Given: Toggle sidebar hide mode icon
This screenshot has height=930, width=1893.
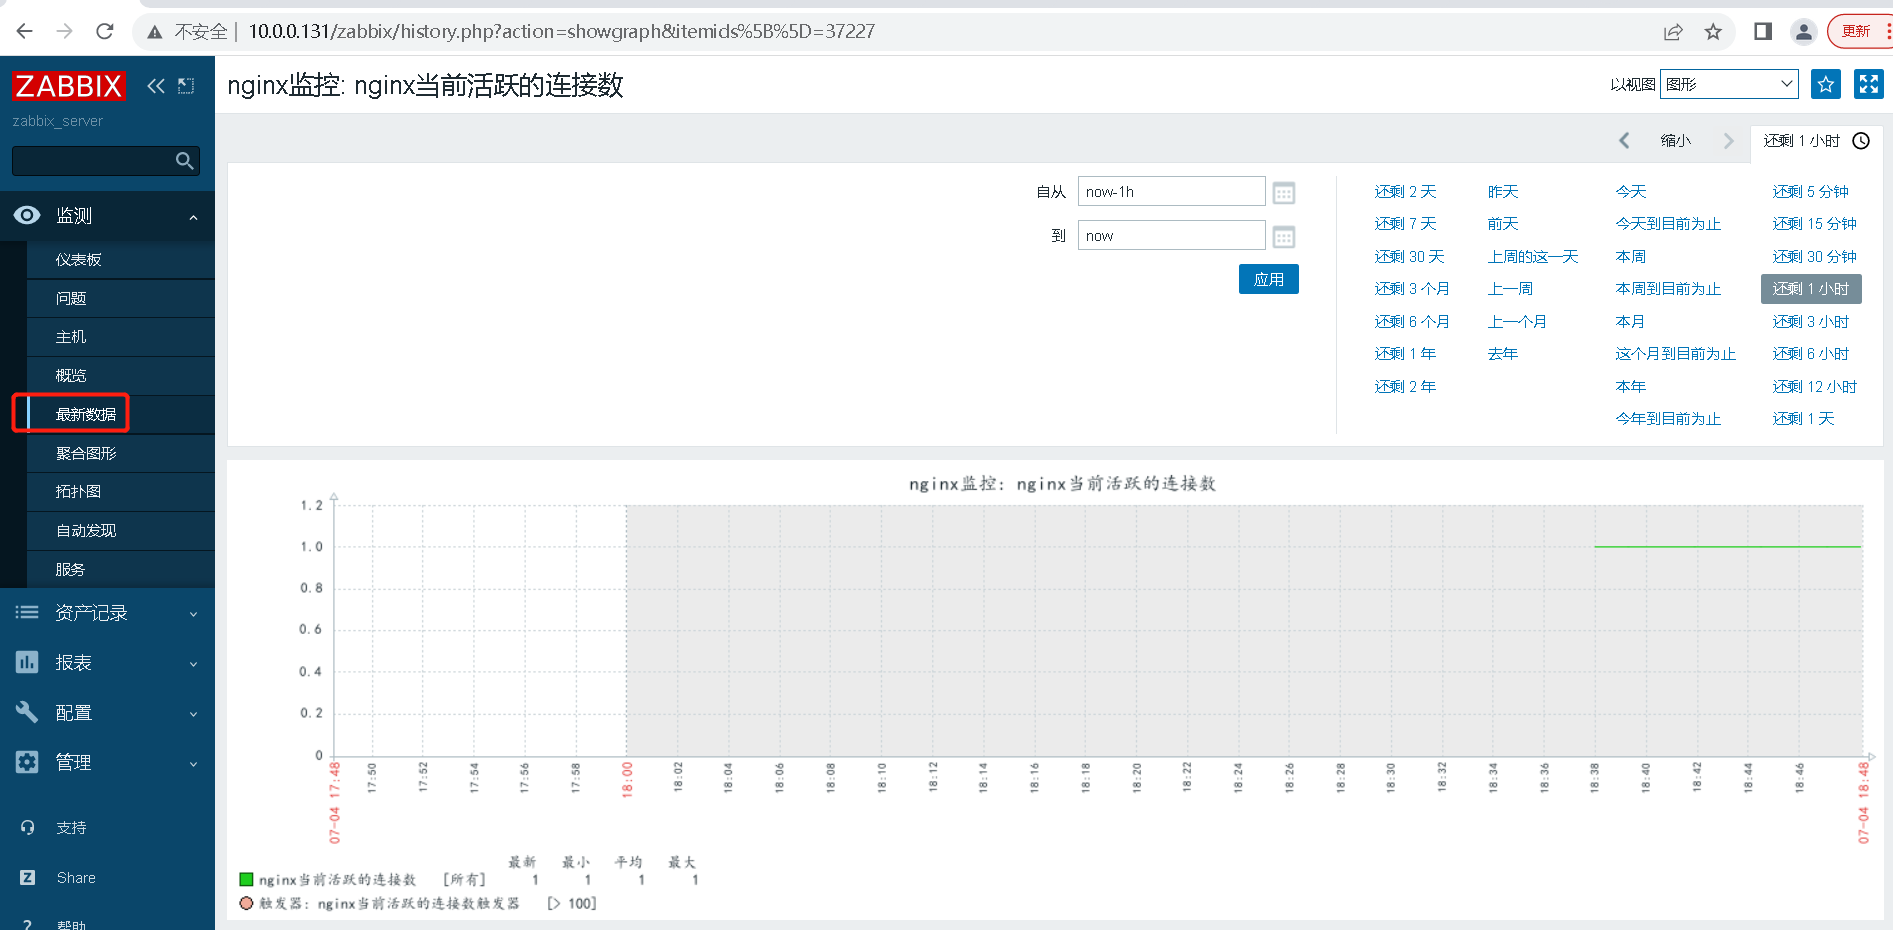Looking at the screenshot, I should 186,86.
